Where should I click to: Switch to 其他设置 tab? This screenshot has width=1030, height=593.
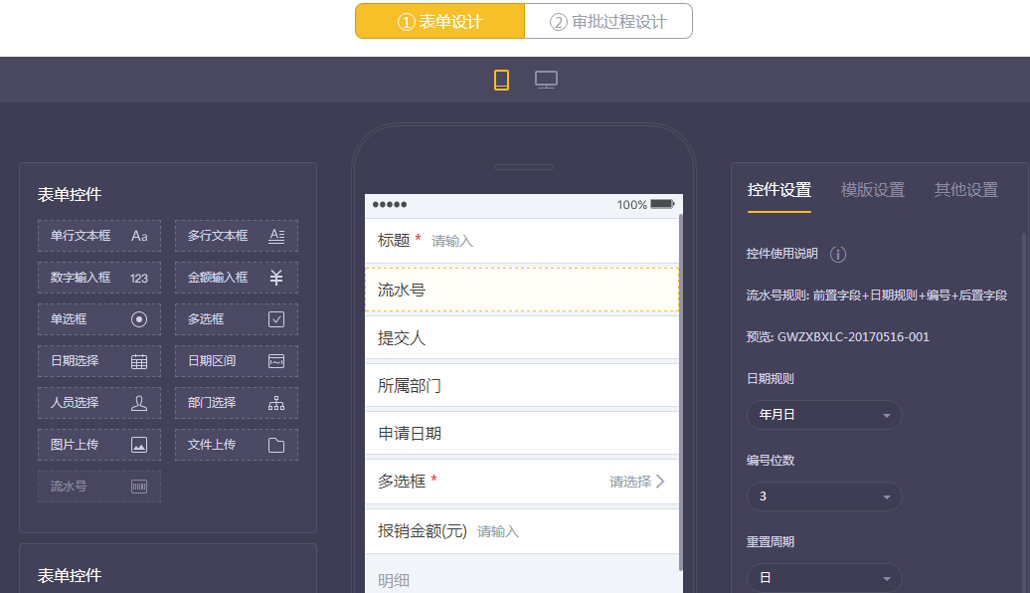tap(966, 190)
